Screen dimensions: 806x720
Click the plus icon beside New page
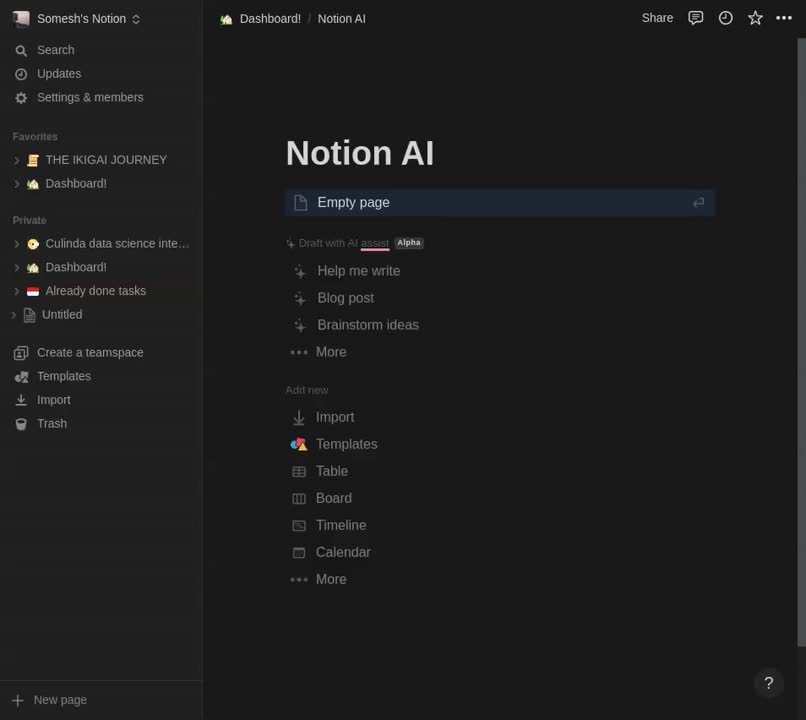coord(17,700)
